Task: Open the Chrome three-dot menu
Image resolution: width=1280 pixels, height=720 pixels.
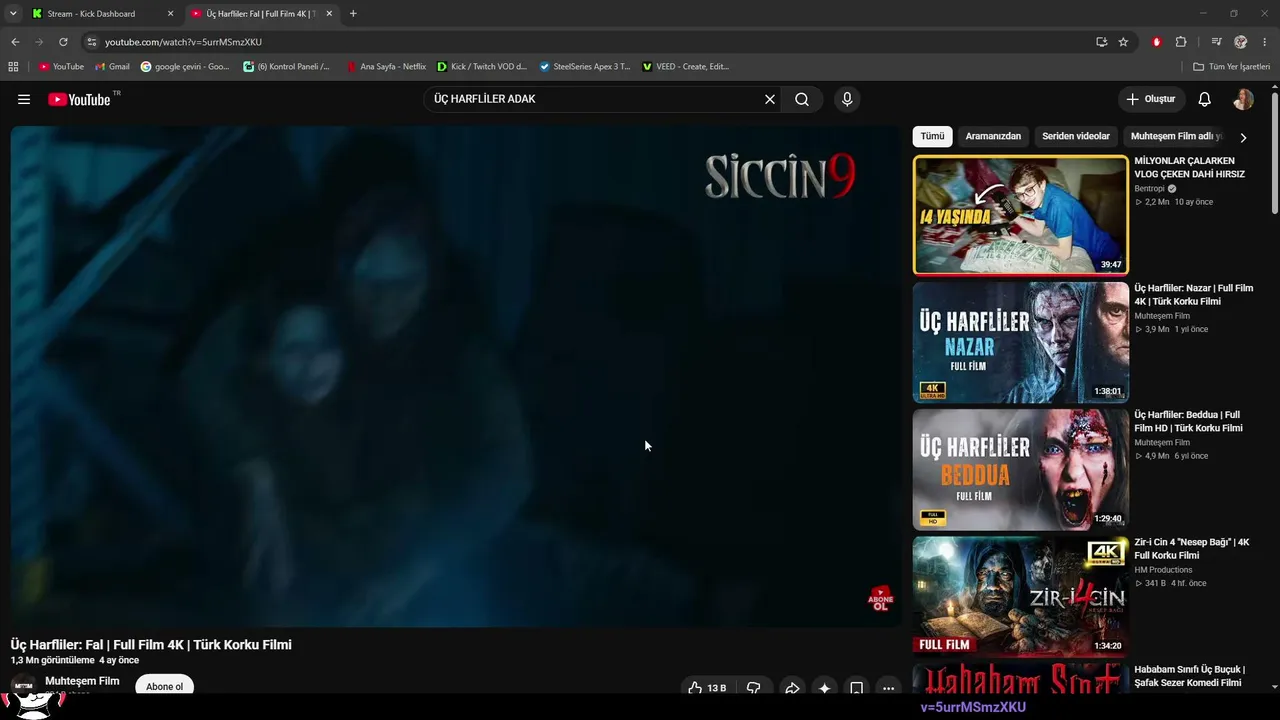Action: [1265, 42]
